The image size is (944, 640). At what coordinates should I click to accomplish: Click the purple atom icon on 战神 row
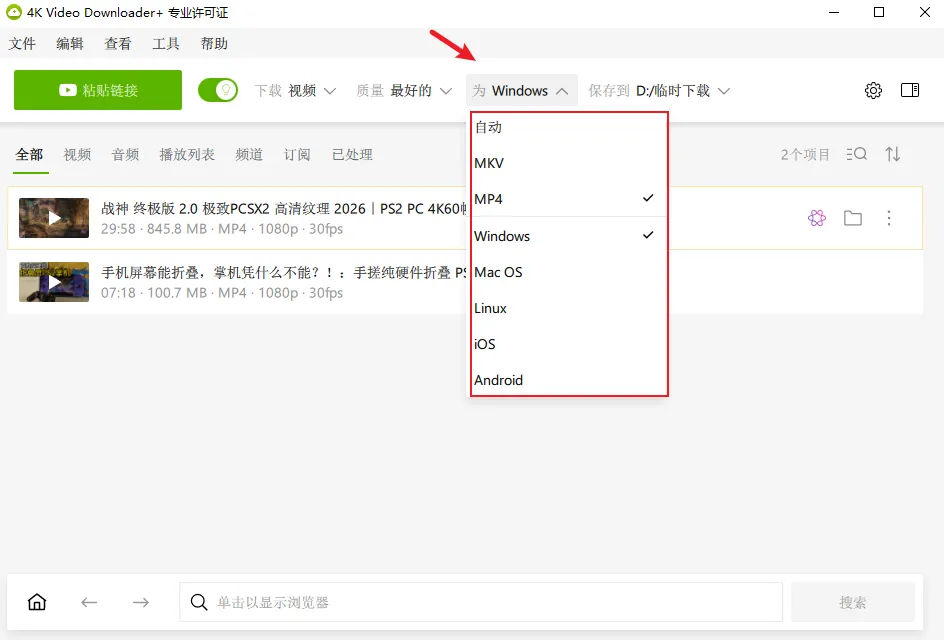(x=817, y=218)
